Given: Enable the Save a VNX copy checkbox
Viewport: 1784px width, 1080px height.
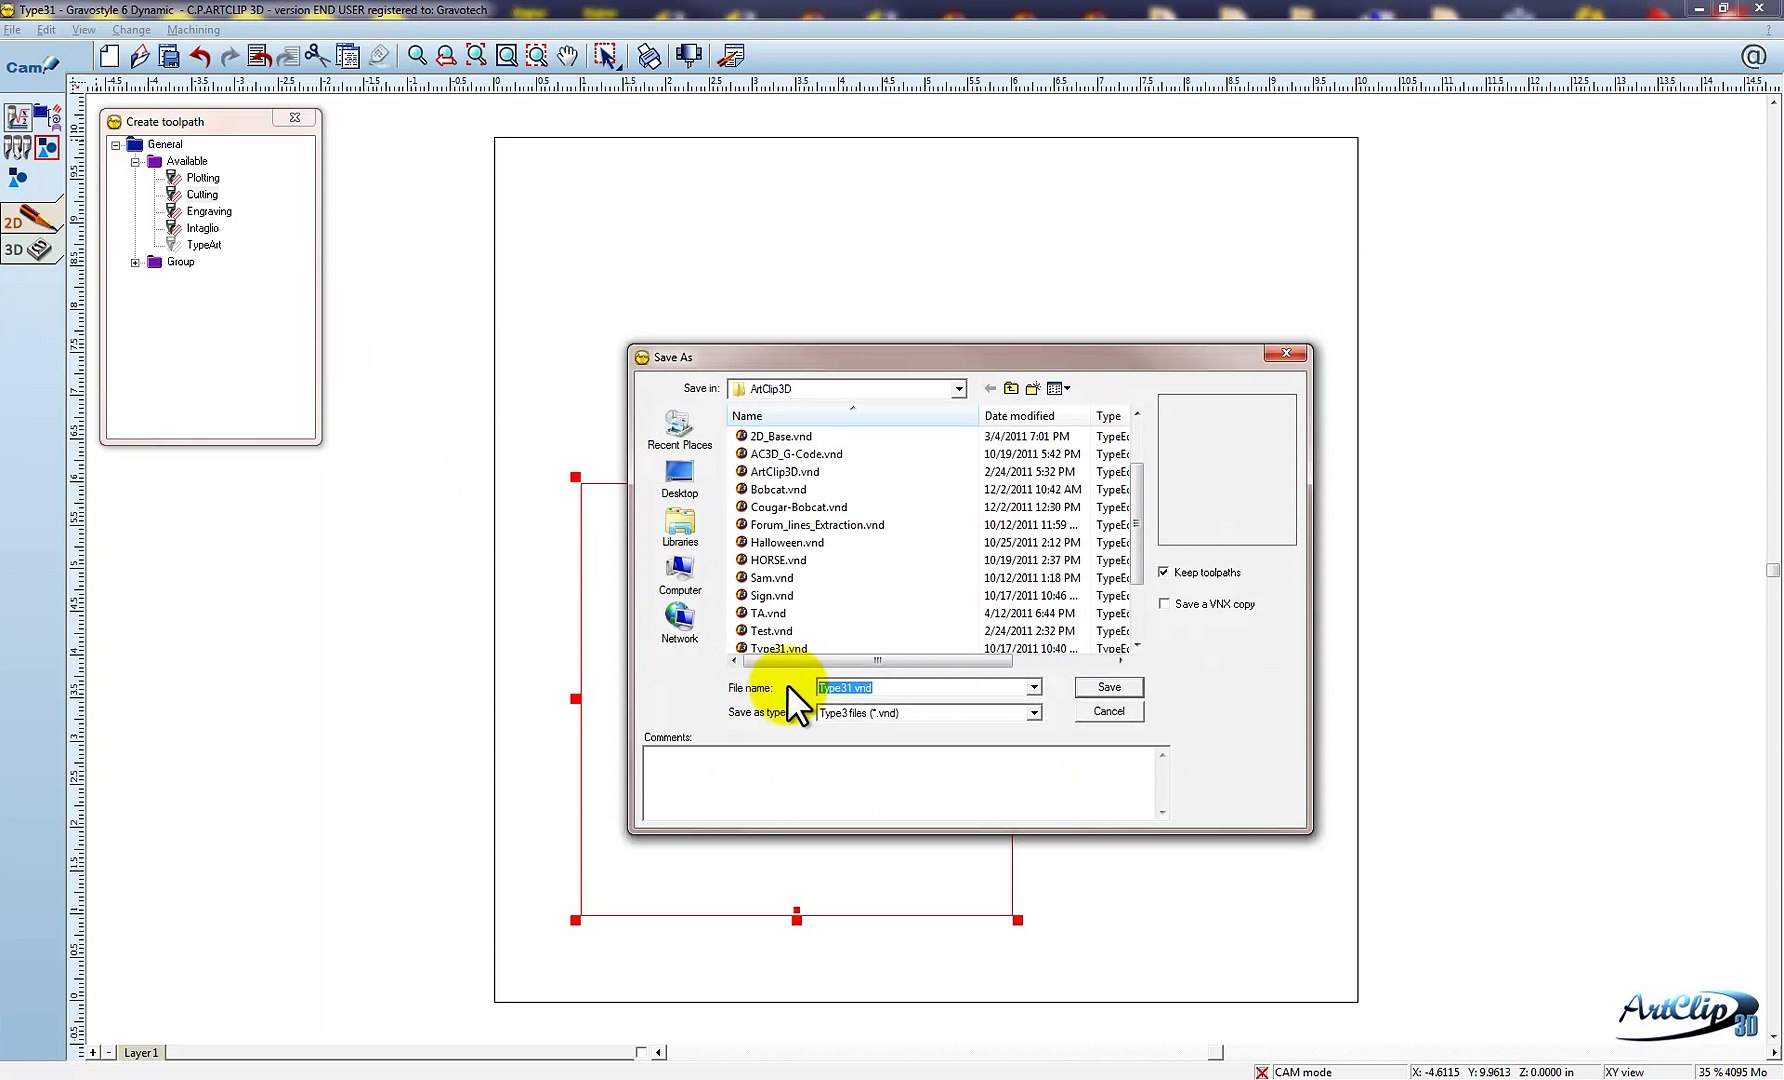Looking at the screenshot, I should coord(1164,603).
